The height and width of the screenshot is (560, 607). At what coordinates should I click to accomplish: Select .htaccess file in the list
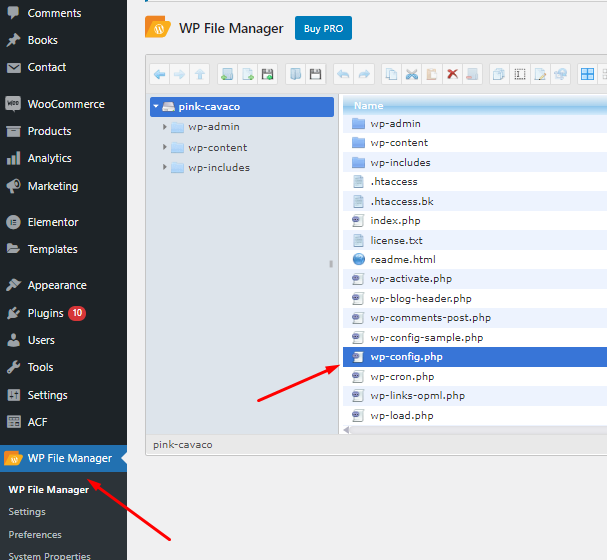coord(475,182)
